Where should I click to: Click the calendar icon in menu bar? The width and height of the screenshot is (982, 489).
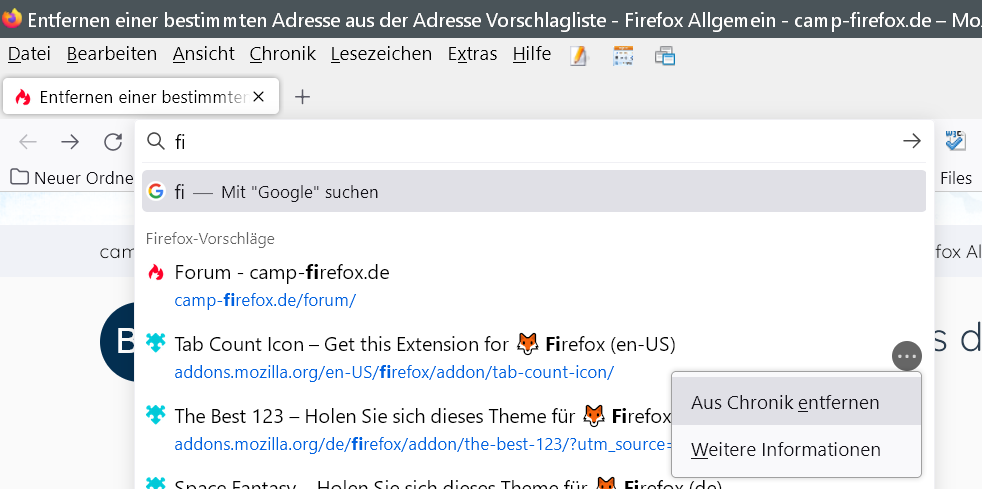[x=623, y=55]
